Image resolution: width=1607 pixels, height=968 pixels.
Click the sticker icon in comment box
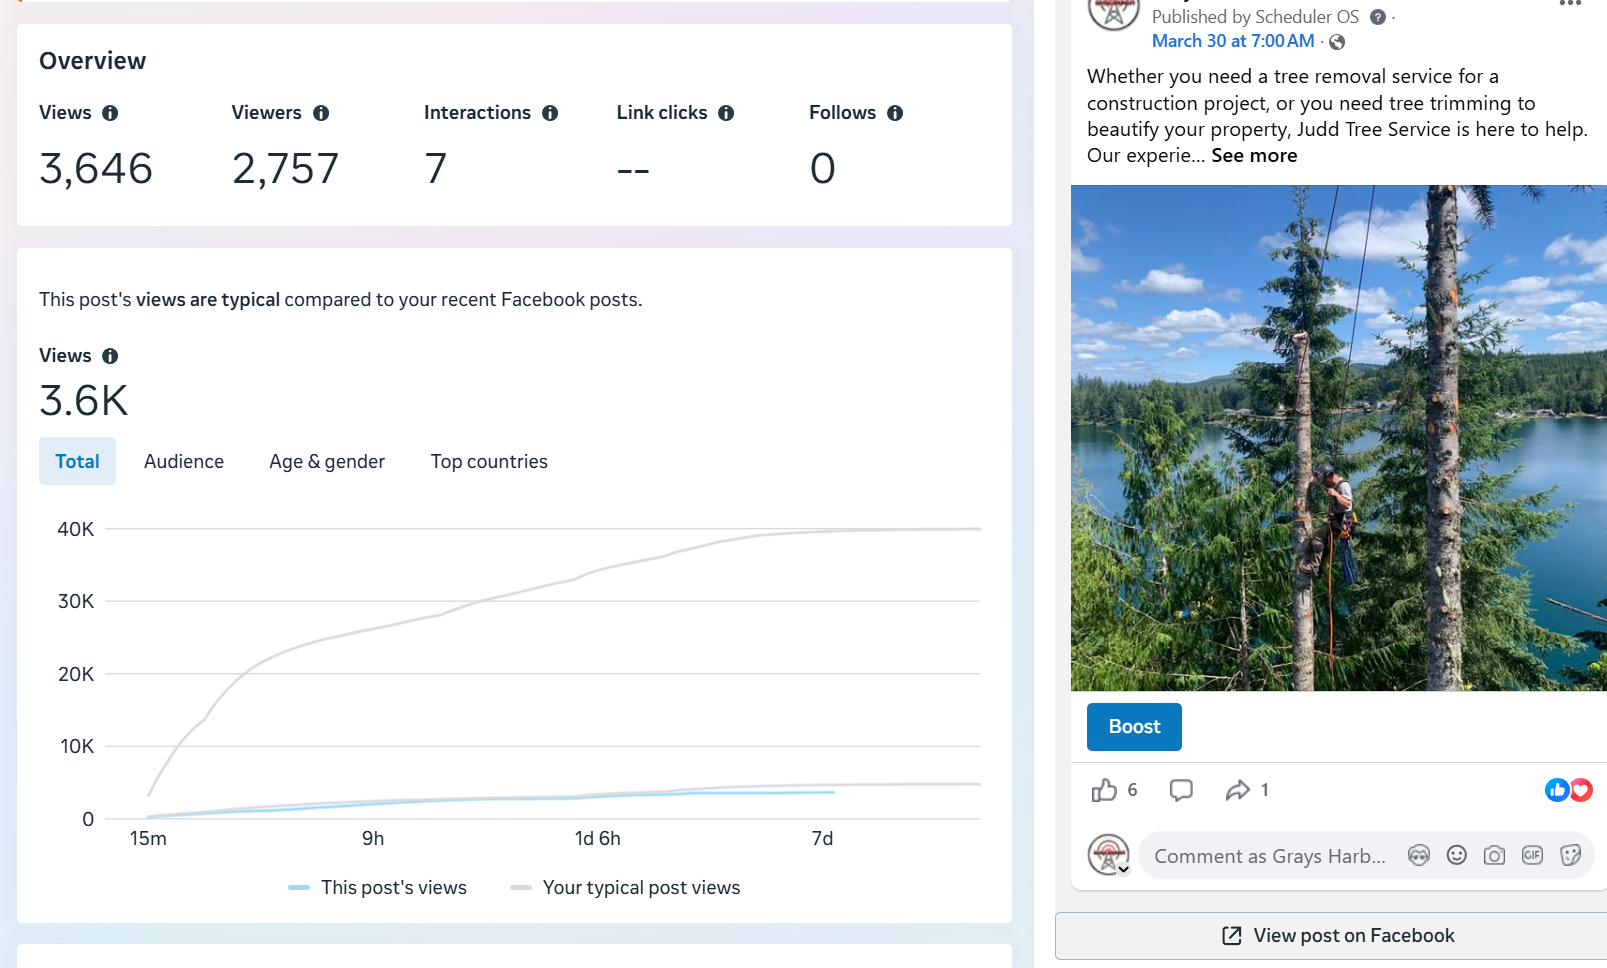click(1570, 855)
